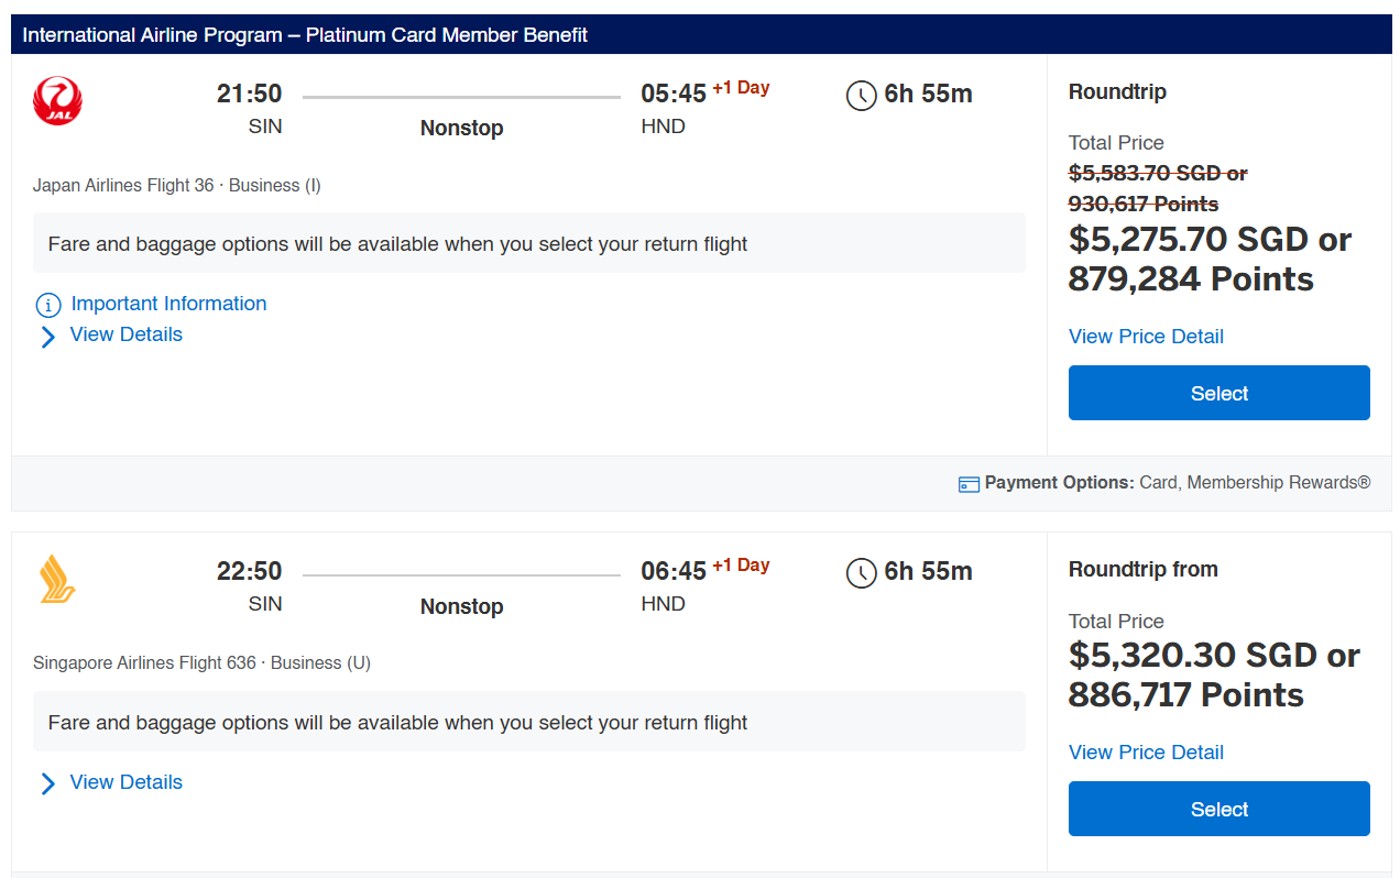Select the Singapore Airlines $5,320.30 flight
The width and height of the screenshot is (1400, 878).
pyautogui.click(x=1218, y=809)
